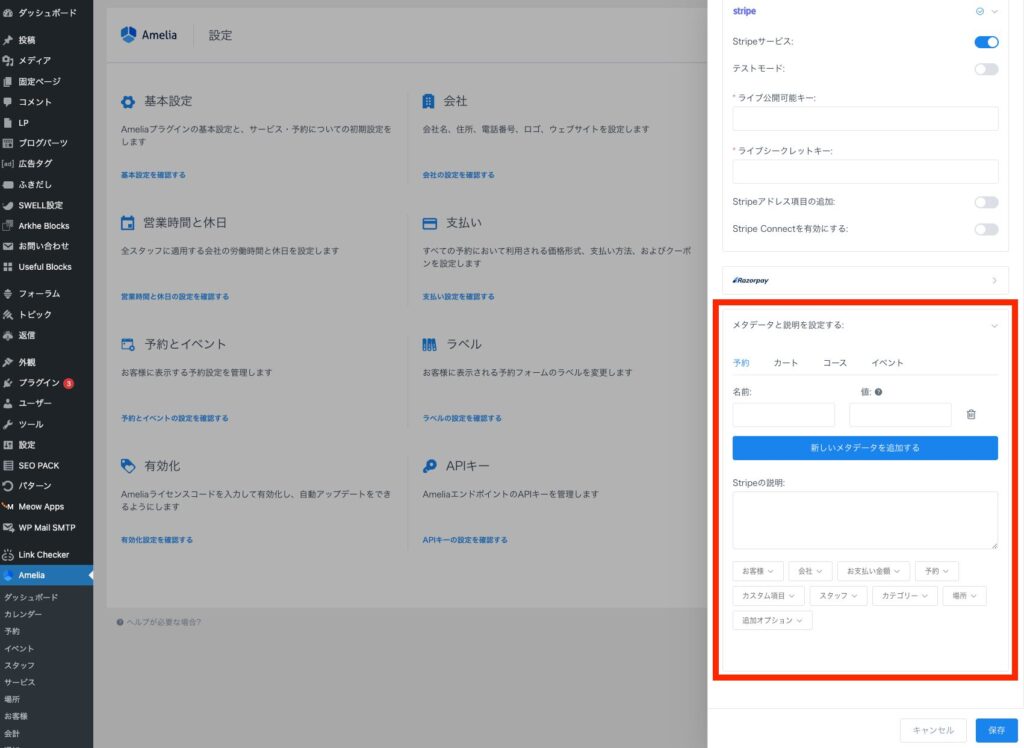Open the お客様 placeholder dropdown

tap(757, 571)
